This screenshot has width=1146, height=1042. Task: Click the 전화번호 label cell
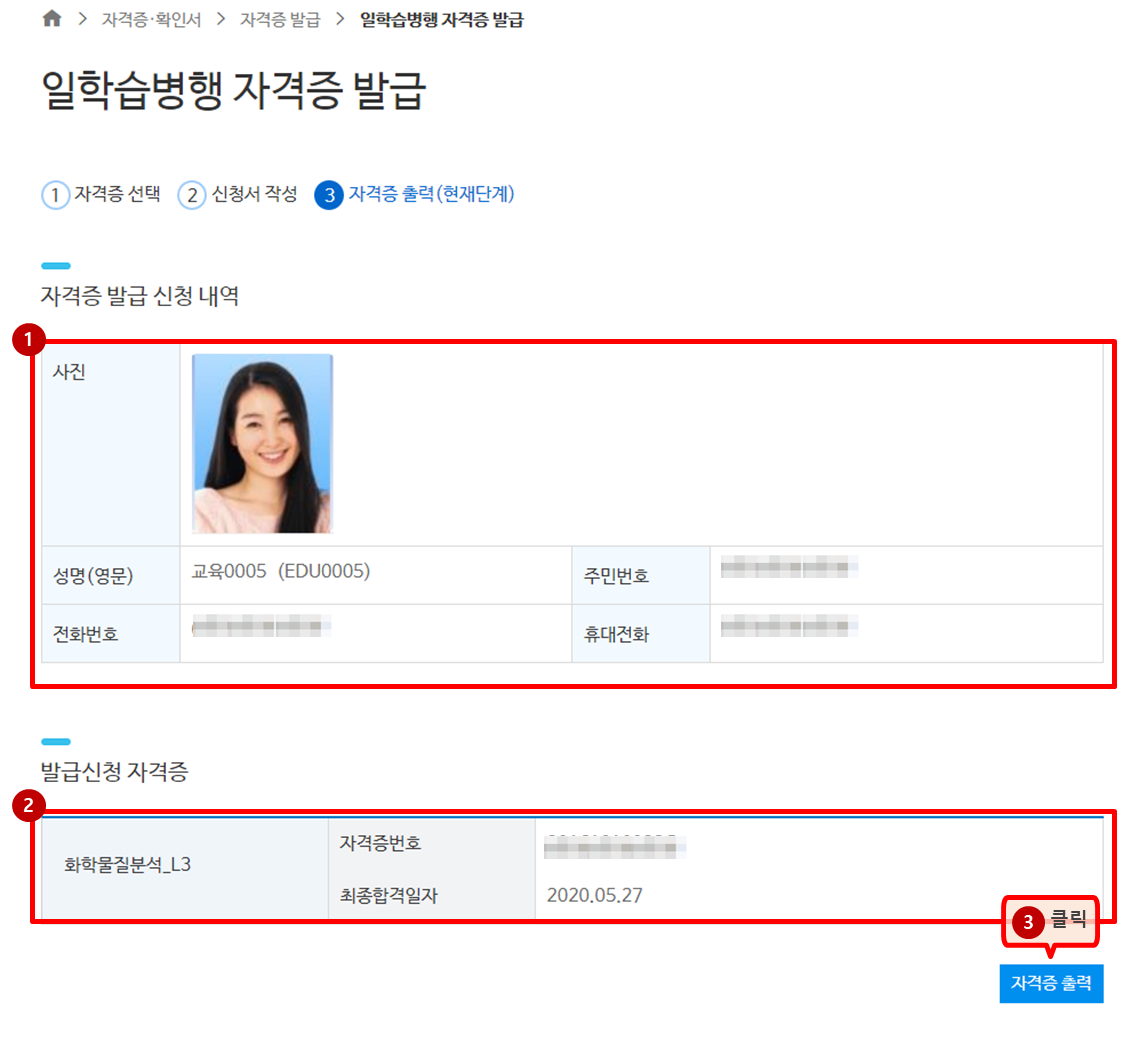[110, 634]
